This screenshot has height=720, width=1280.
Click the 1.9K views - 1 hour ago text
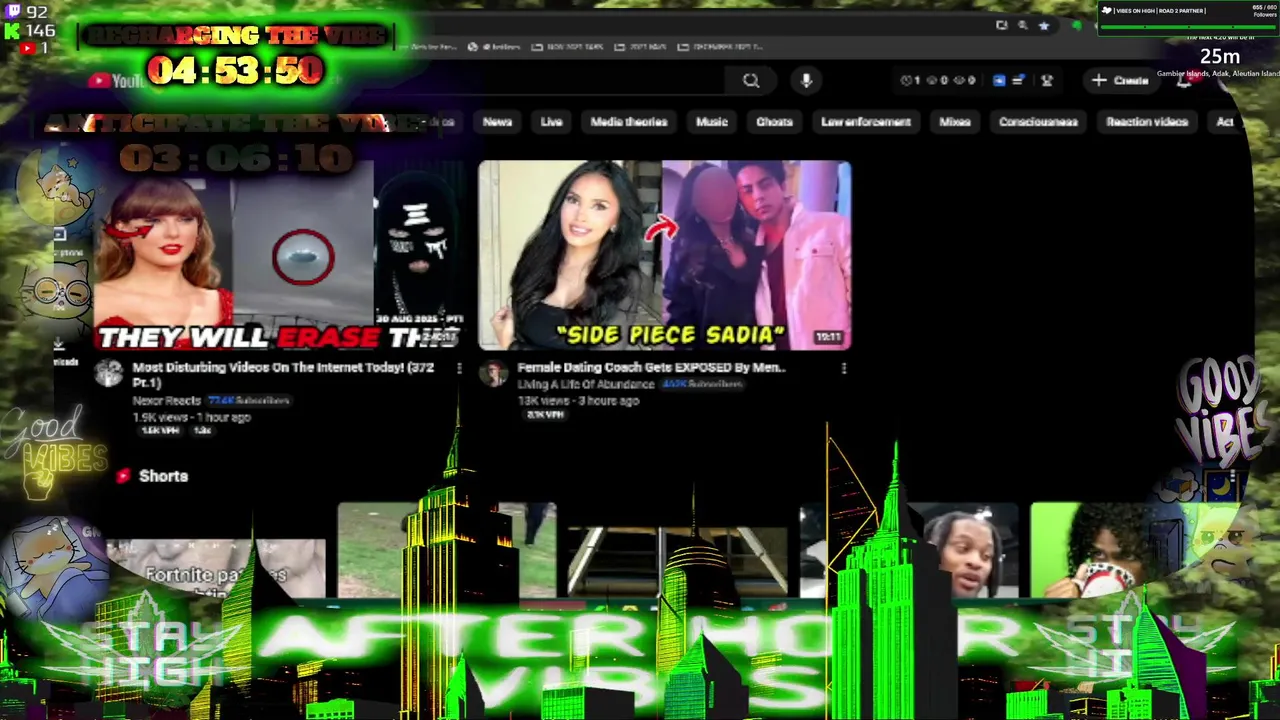coord(191,417)
